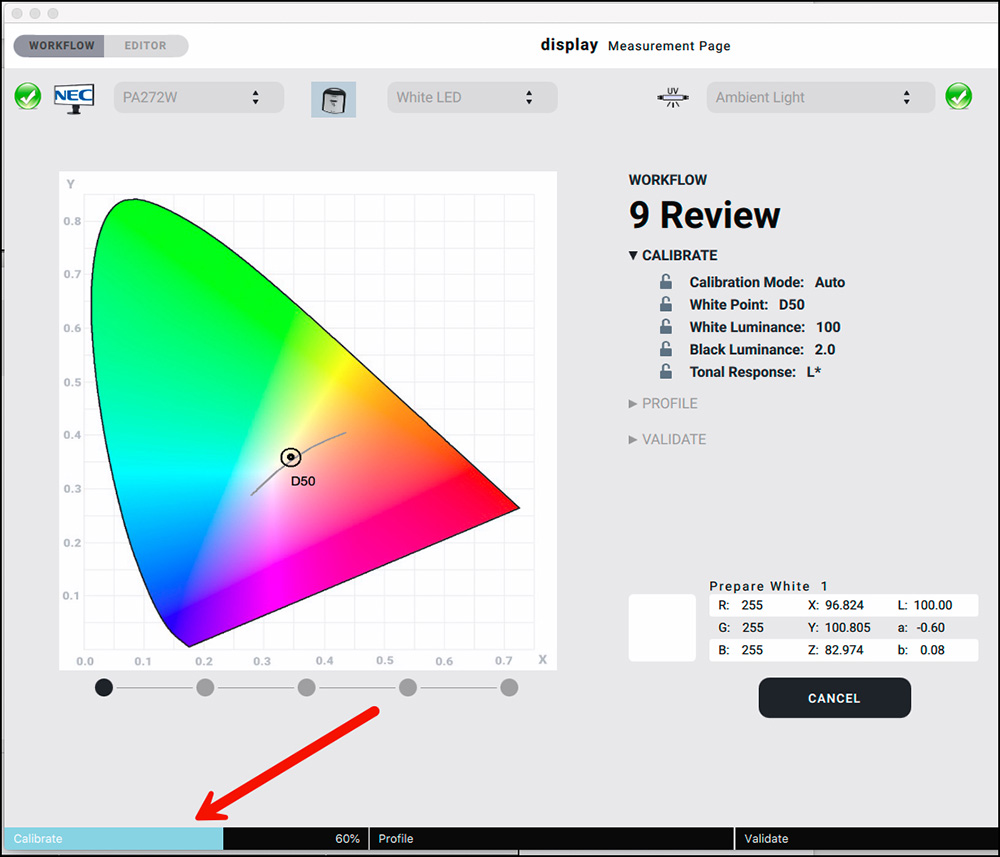This screenshot has width=1000, height=857.
Task: Click the third workflow step dot
Action: pyautogui.click(x=307, y=687)
